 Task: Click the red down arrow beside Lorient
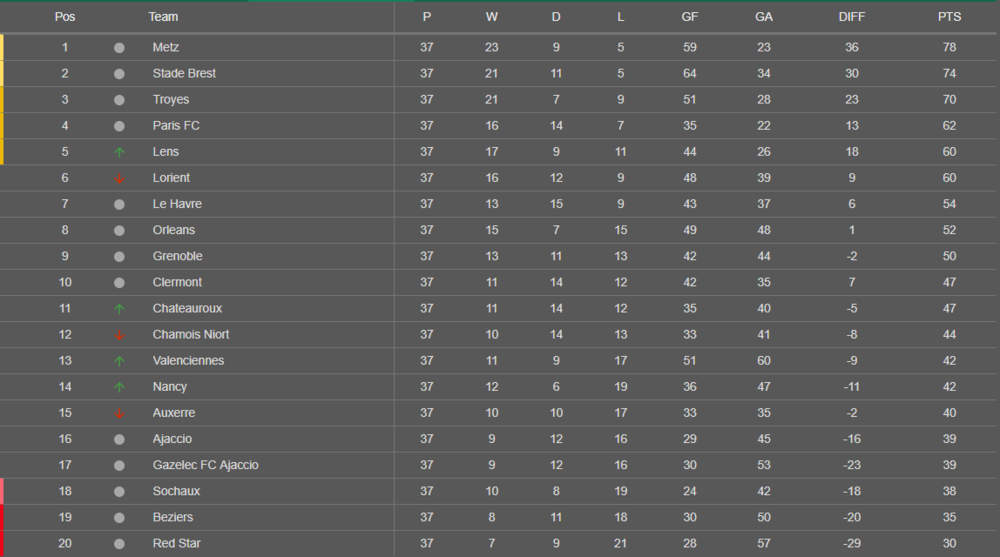[x=119, y=179]
